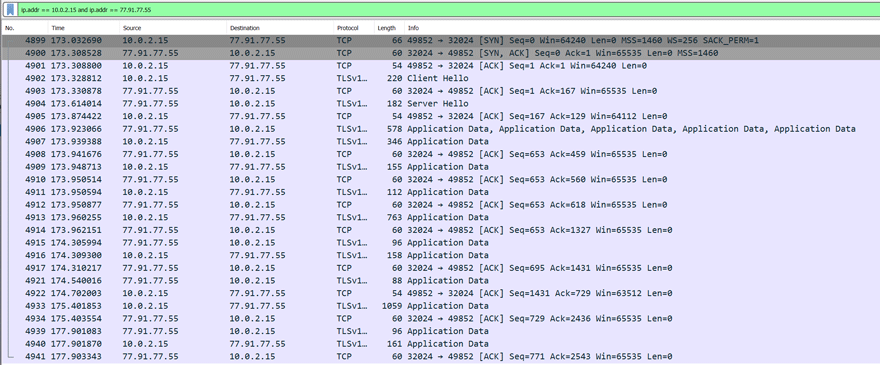
Task: Select packet 4922 Win=63512 row
Action: coord(440,293)
